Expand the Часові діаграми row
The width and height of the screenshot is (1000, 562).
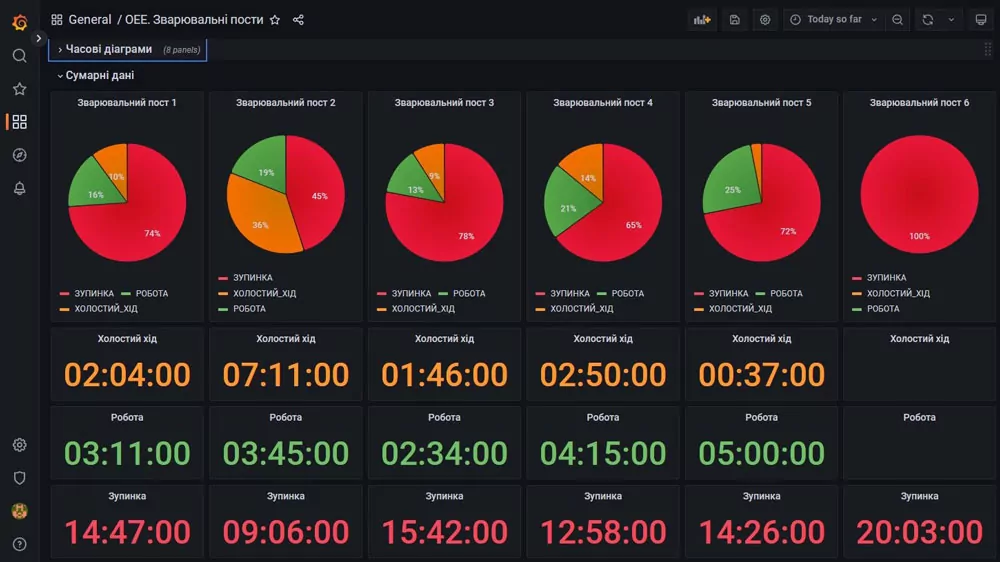tap(110, 49)
